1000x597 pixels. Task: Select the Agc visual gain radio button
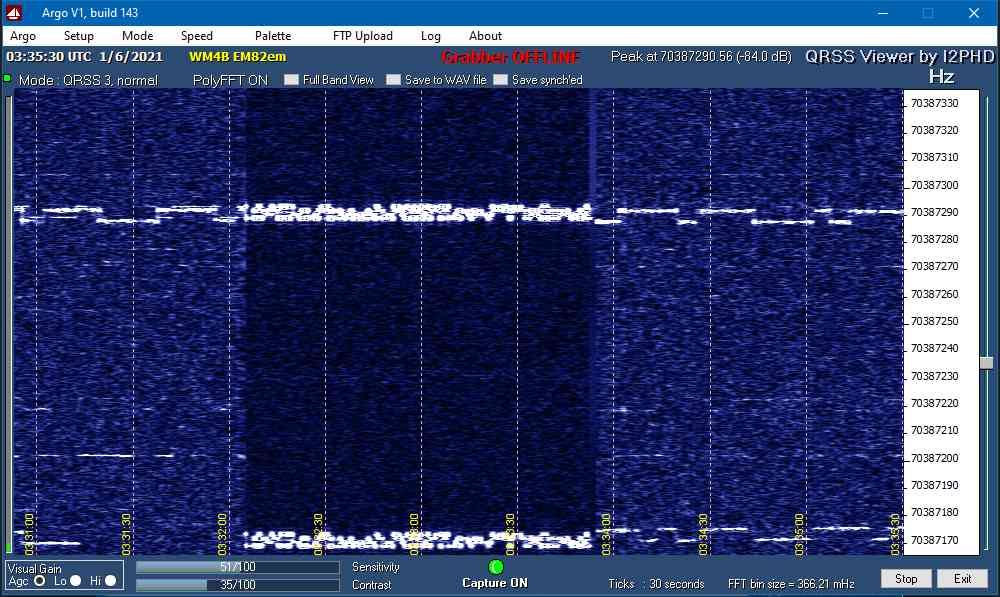pos(40,581)
